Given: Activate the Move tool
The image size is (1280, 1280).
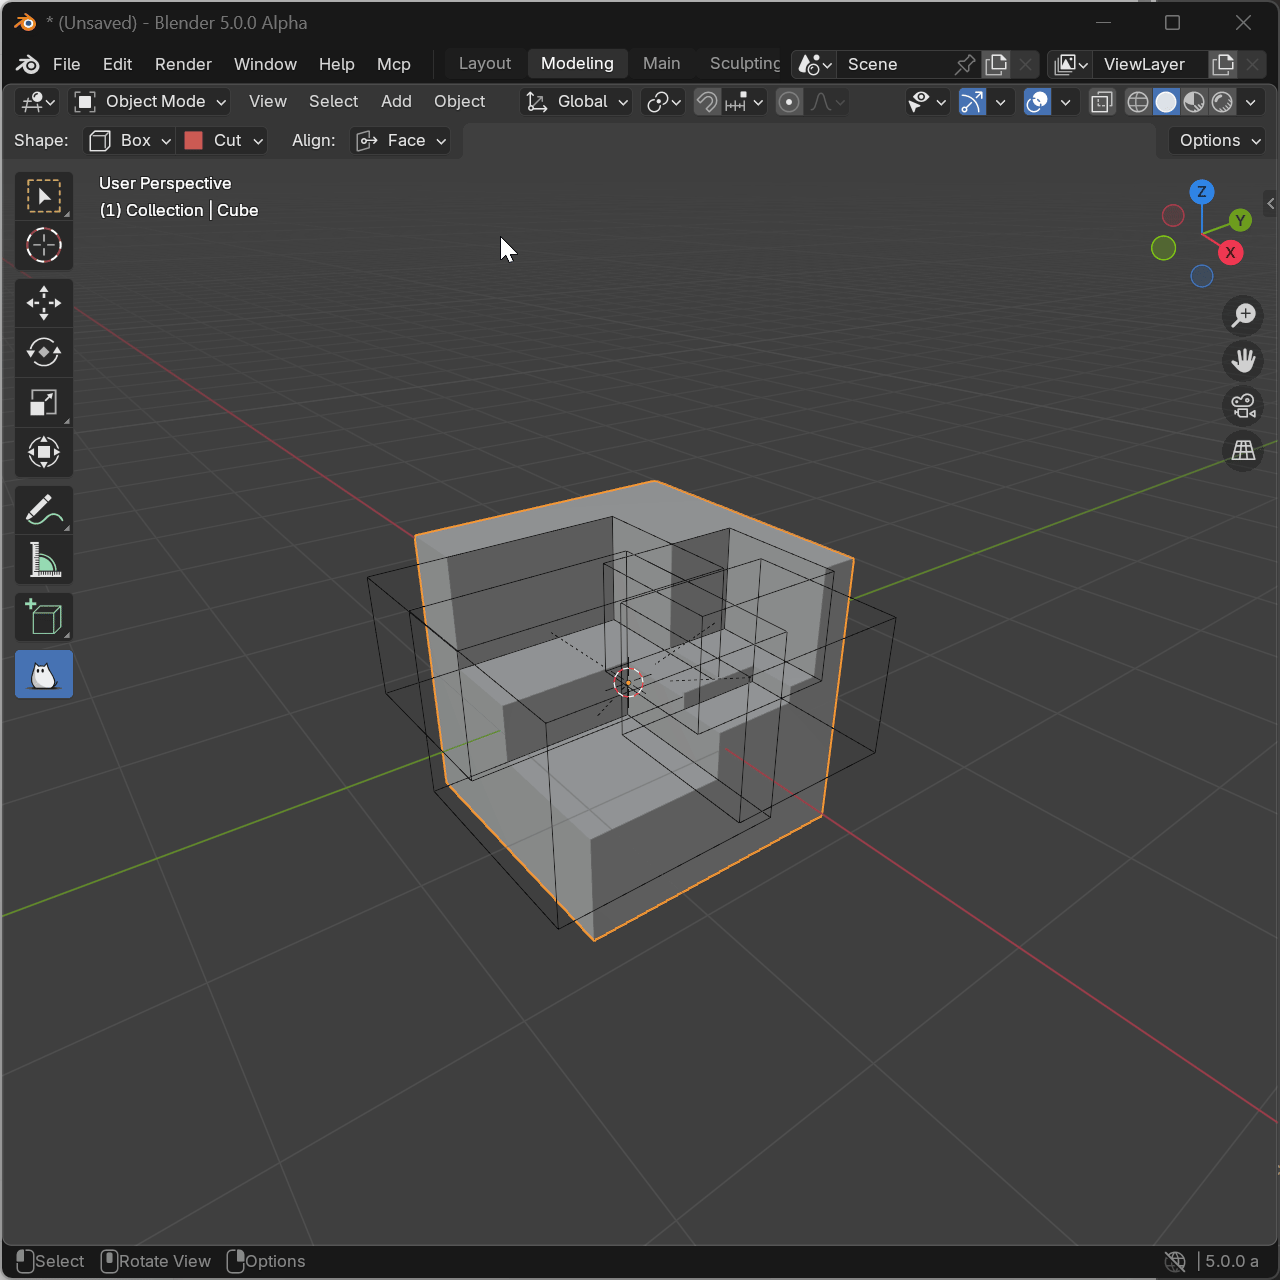Looking at the screenshot, I should tap(43, 303).
